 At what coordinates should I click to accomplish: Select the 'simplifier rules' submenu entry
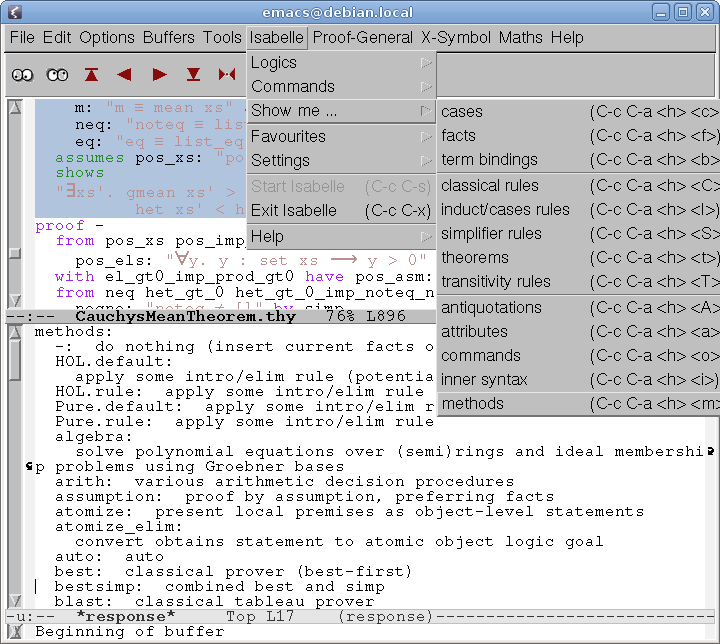point(491,233)
